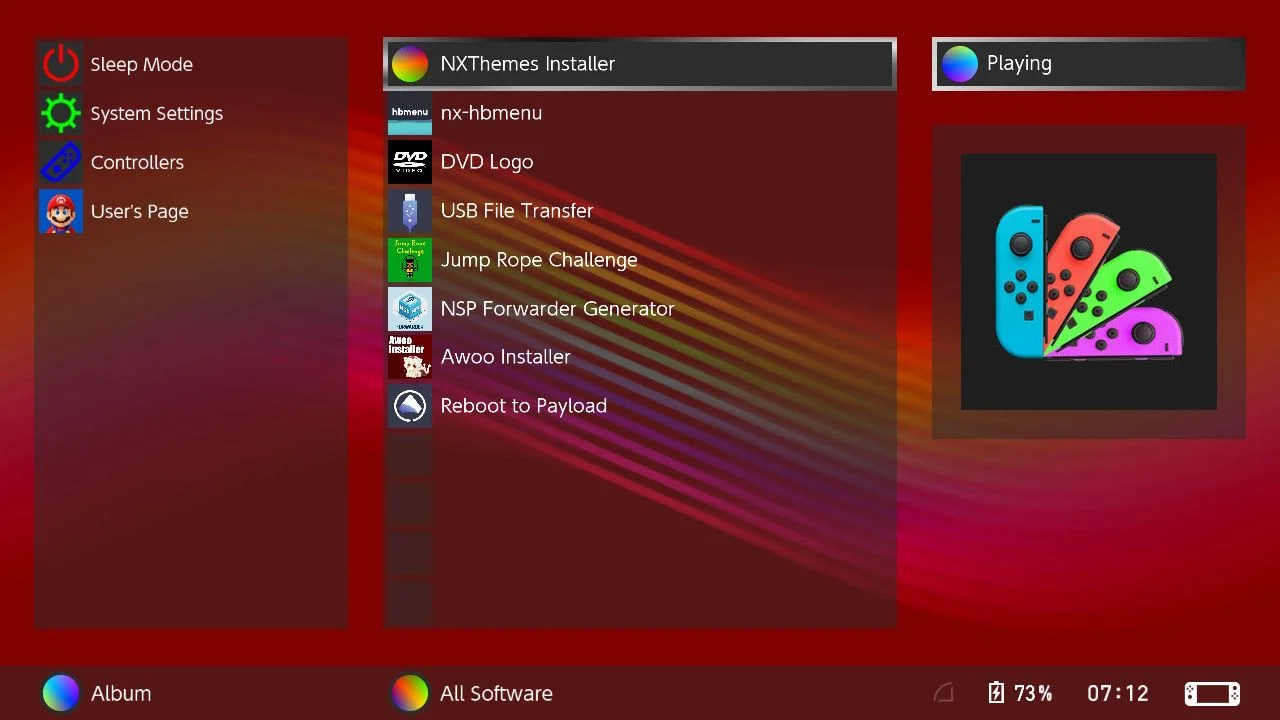Image resolution: width=1280 pixels, height=720 pixels.
Task: Click the DVD Logo title text
Action: (x=487, y=162)
